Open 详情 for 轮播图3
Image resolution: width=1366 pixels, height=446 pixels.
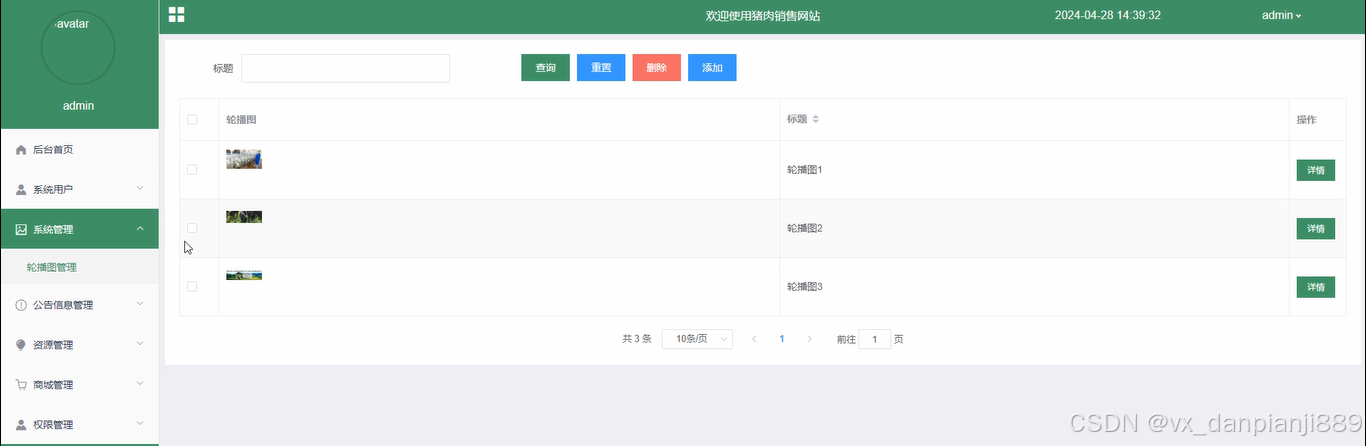pyautogui.click(x=1315, y=287)
